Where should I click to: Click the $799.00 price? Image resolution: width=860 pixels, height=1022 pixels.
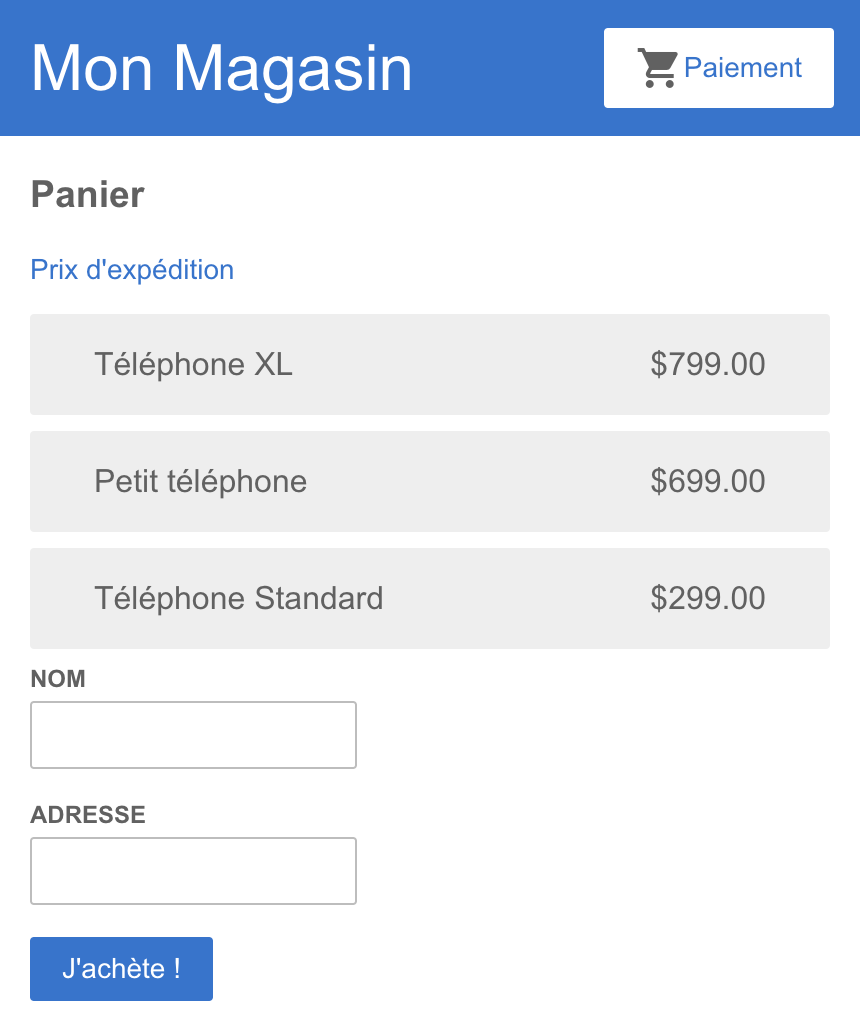(x=707, y=364)
